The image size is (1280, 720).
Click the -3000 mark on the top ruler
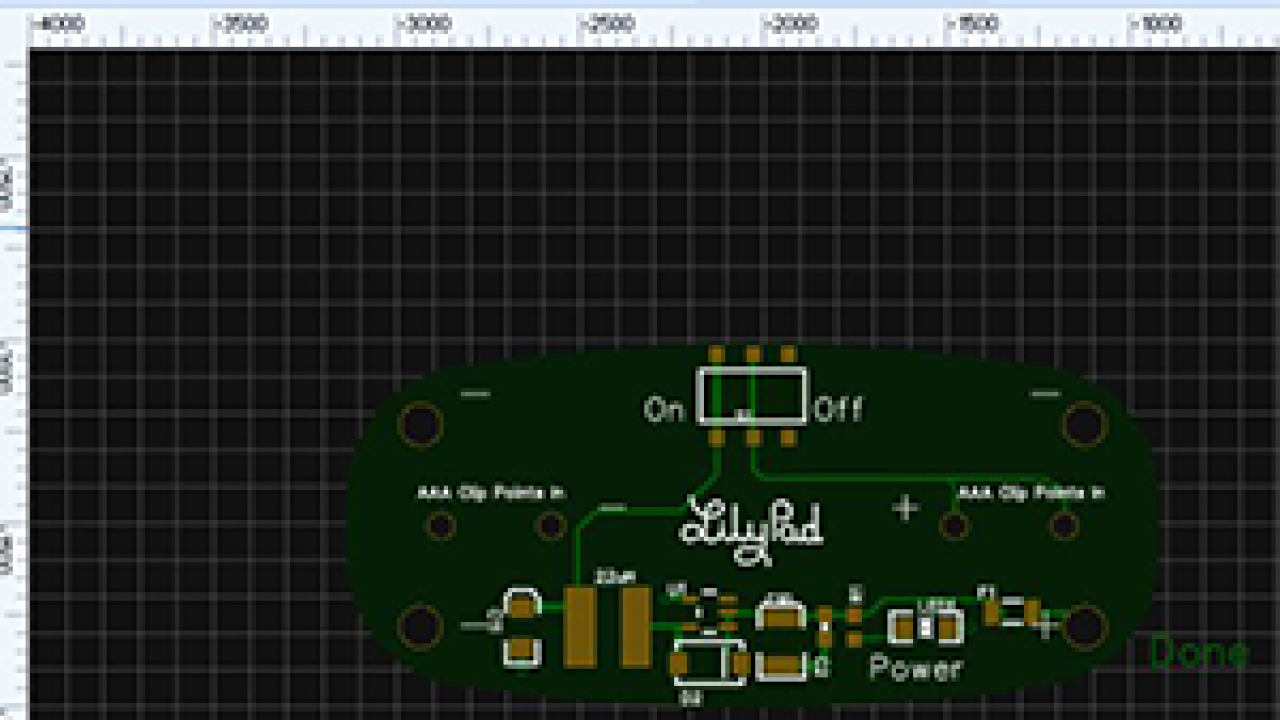425,24
